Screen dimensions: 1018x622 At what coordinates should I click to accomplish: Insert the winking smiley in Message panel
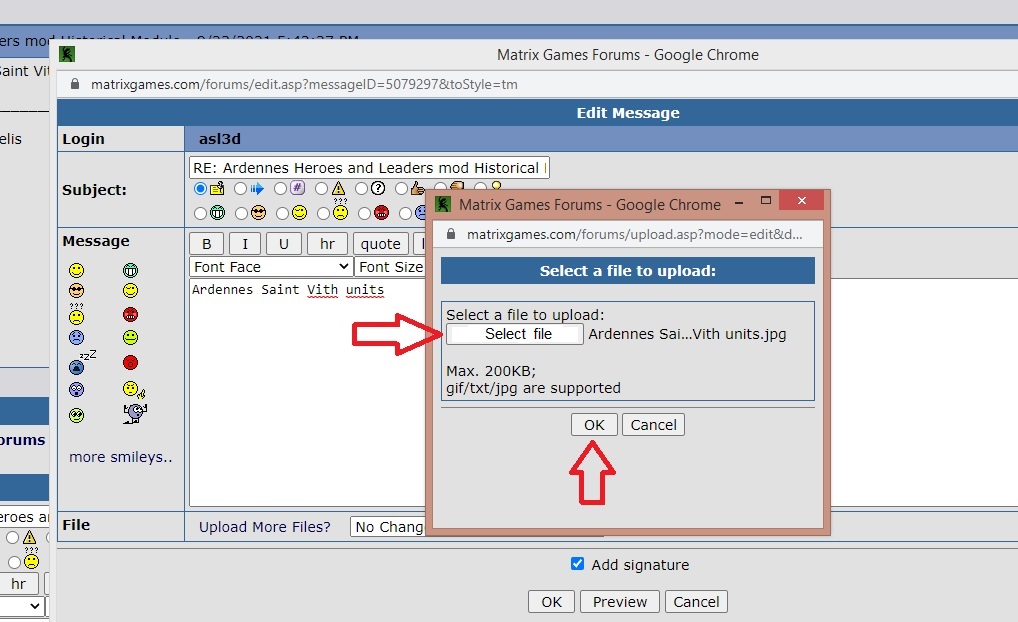130,290
